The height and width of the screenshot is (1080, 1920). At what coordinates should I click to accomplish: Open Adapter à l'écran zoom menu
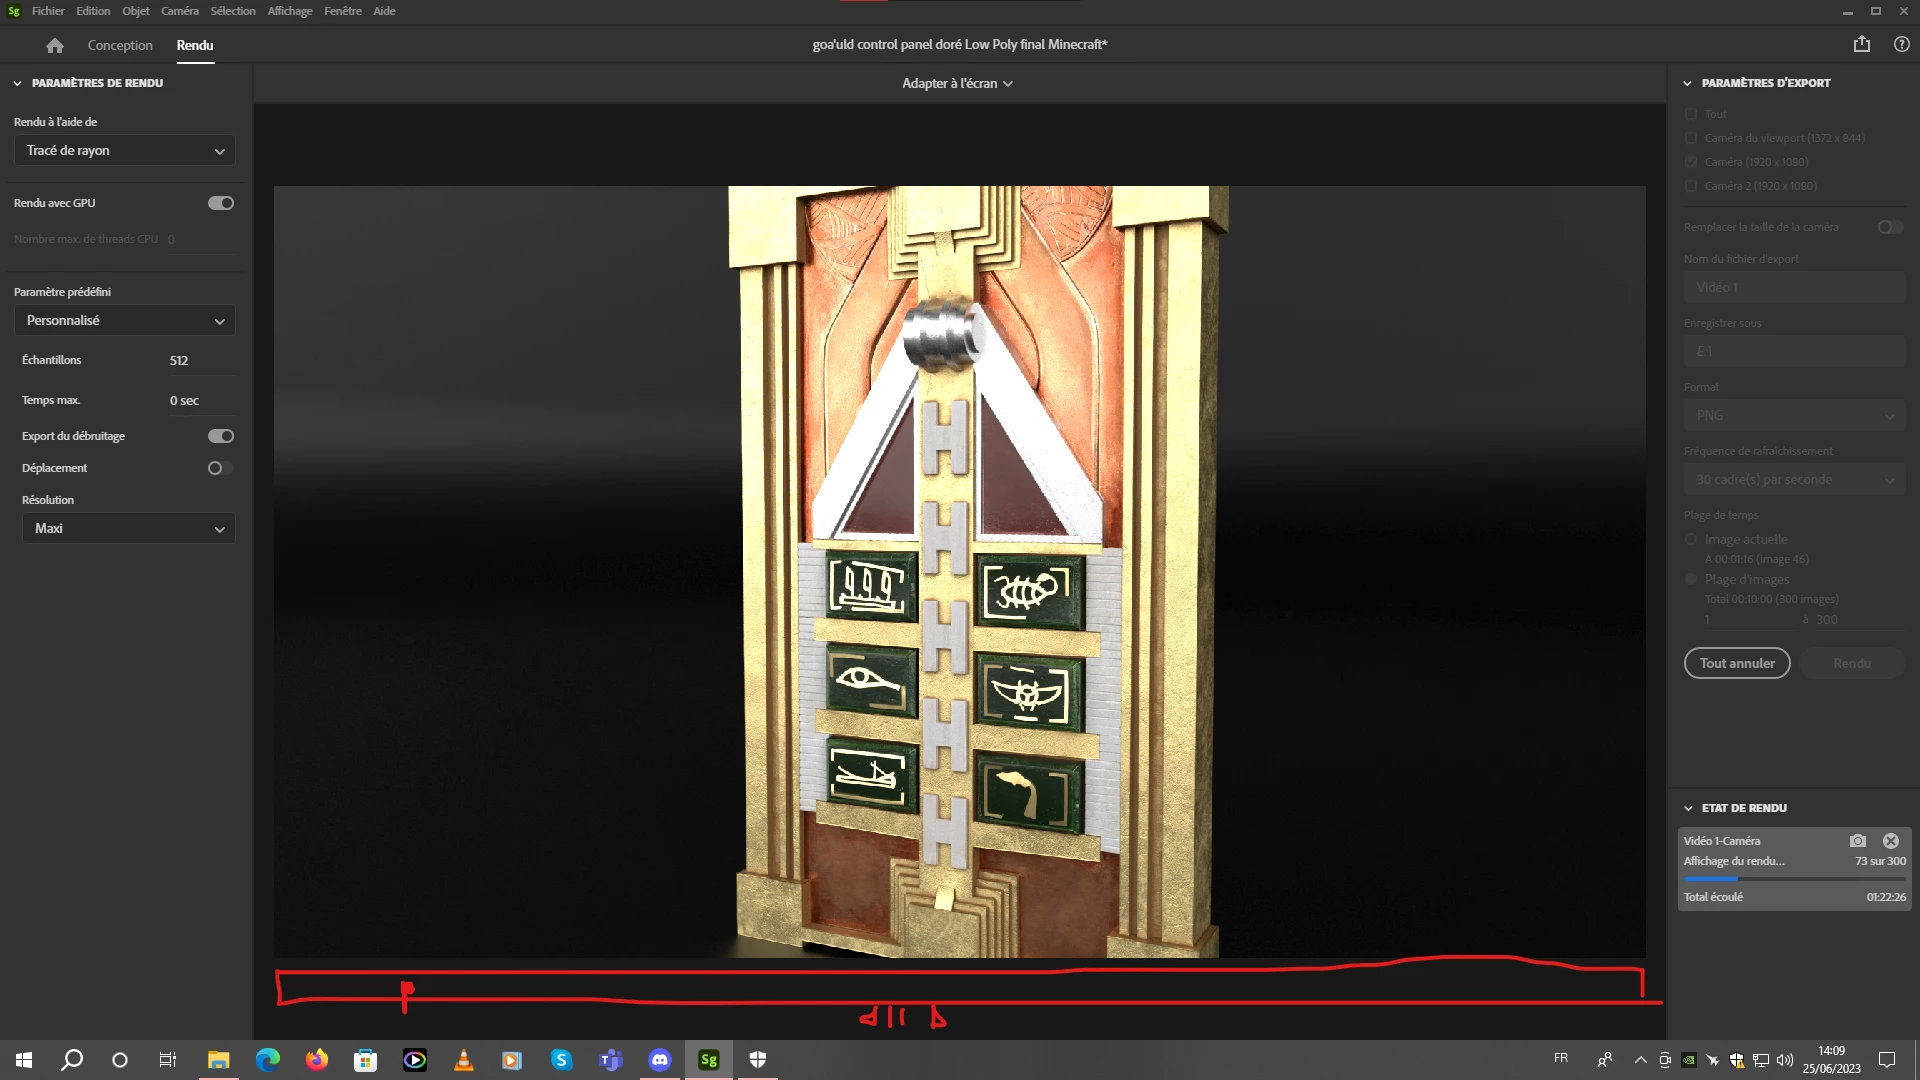click(x=957, y=84)
